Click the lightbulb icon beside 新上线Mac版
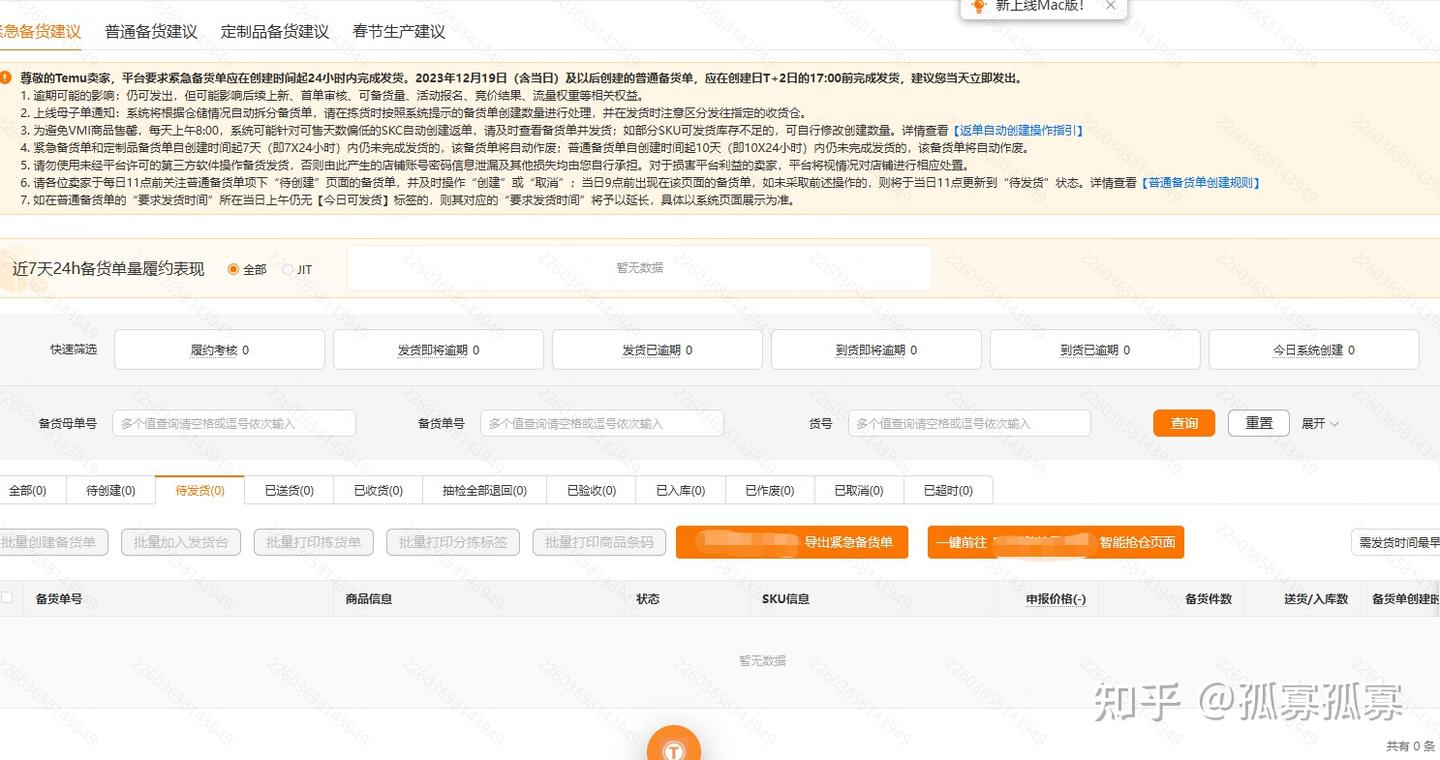The image size is (1440, 760). pyautogui.click(x=981, y=8)
